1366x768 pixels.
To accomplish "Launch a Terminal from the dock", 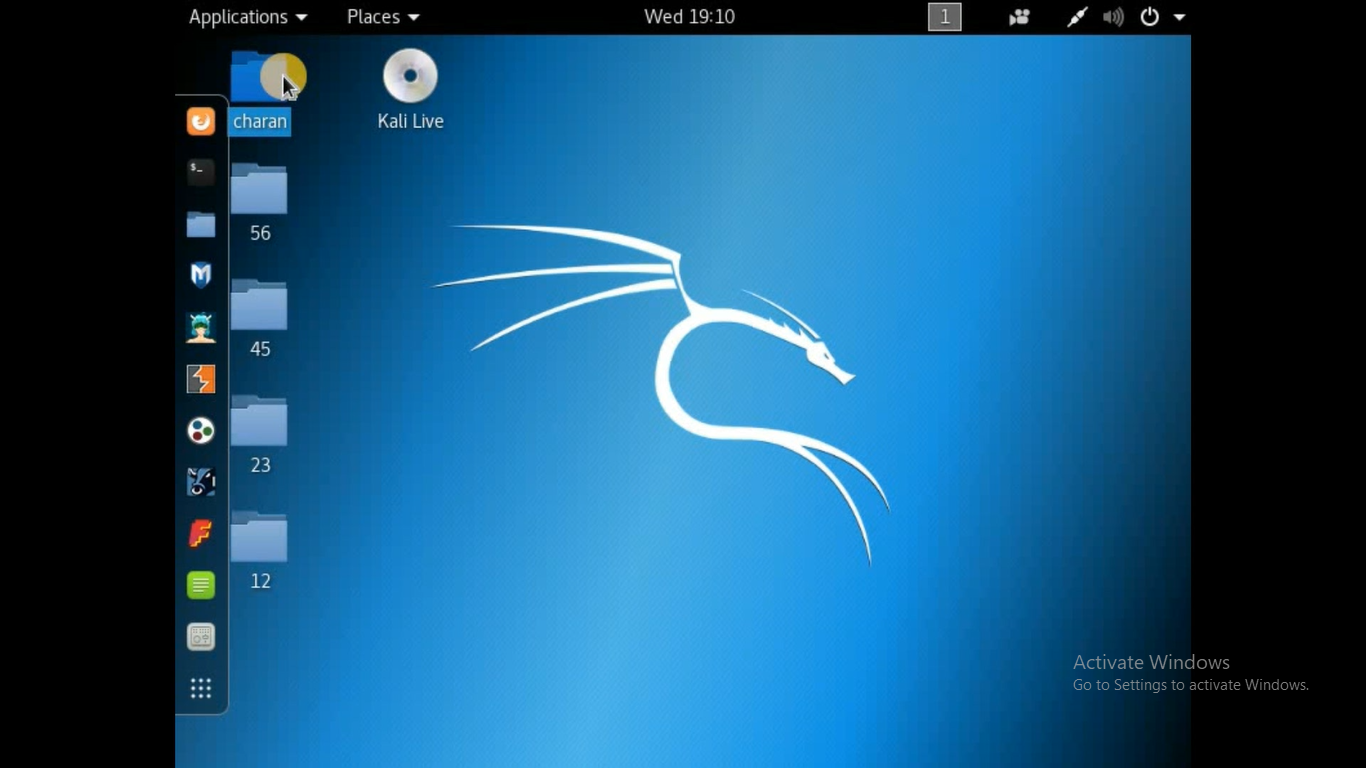I will [201, 172].
